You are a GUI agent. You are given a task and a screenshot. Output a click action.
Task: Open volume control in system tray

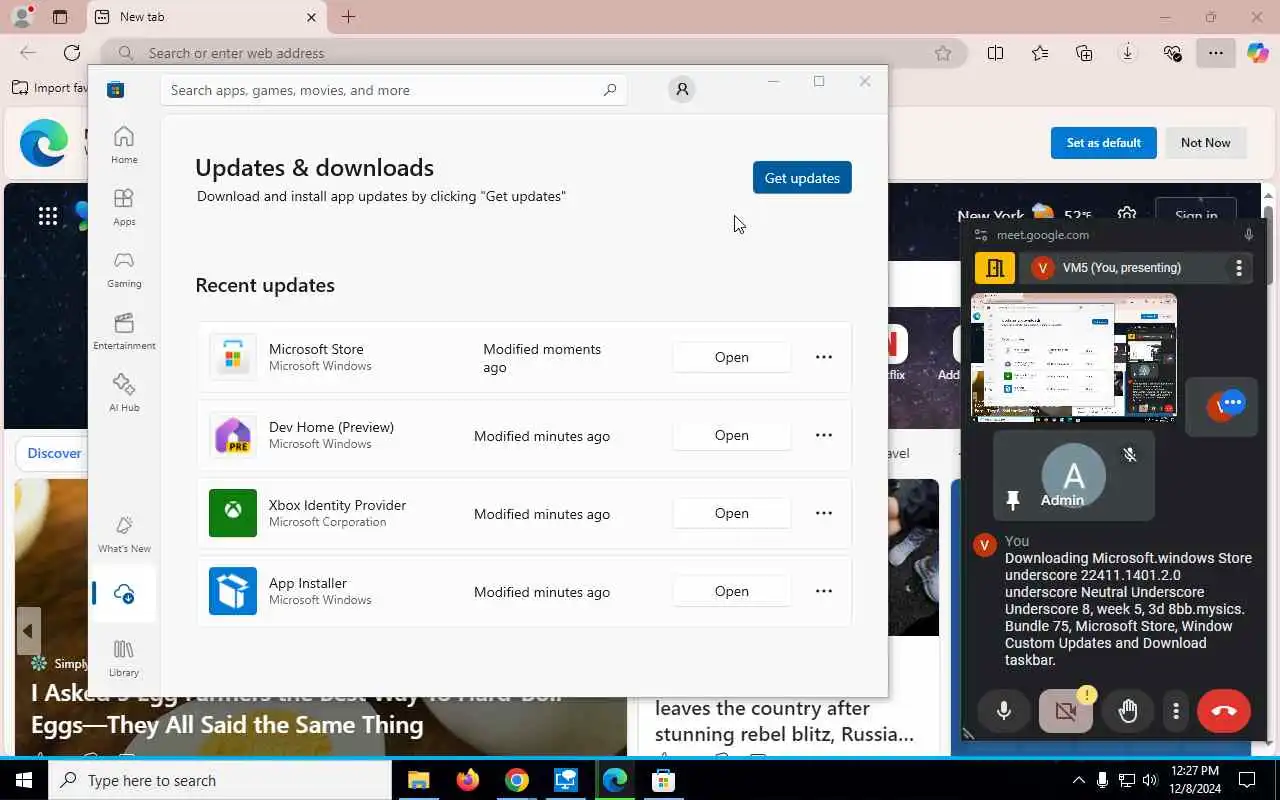(x=1150, y=780)
